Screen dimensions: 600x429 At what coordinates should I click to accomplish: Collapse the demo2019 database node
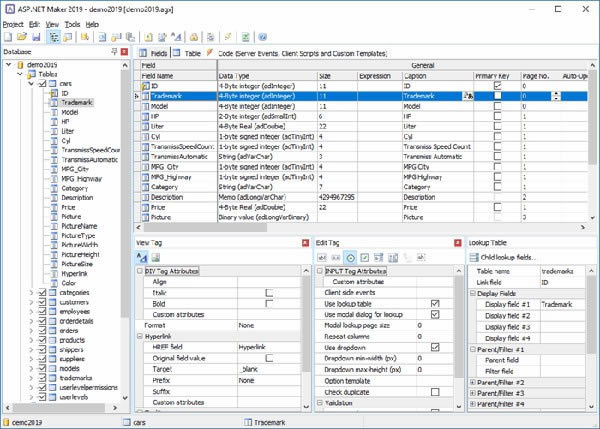8,65
